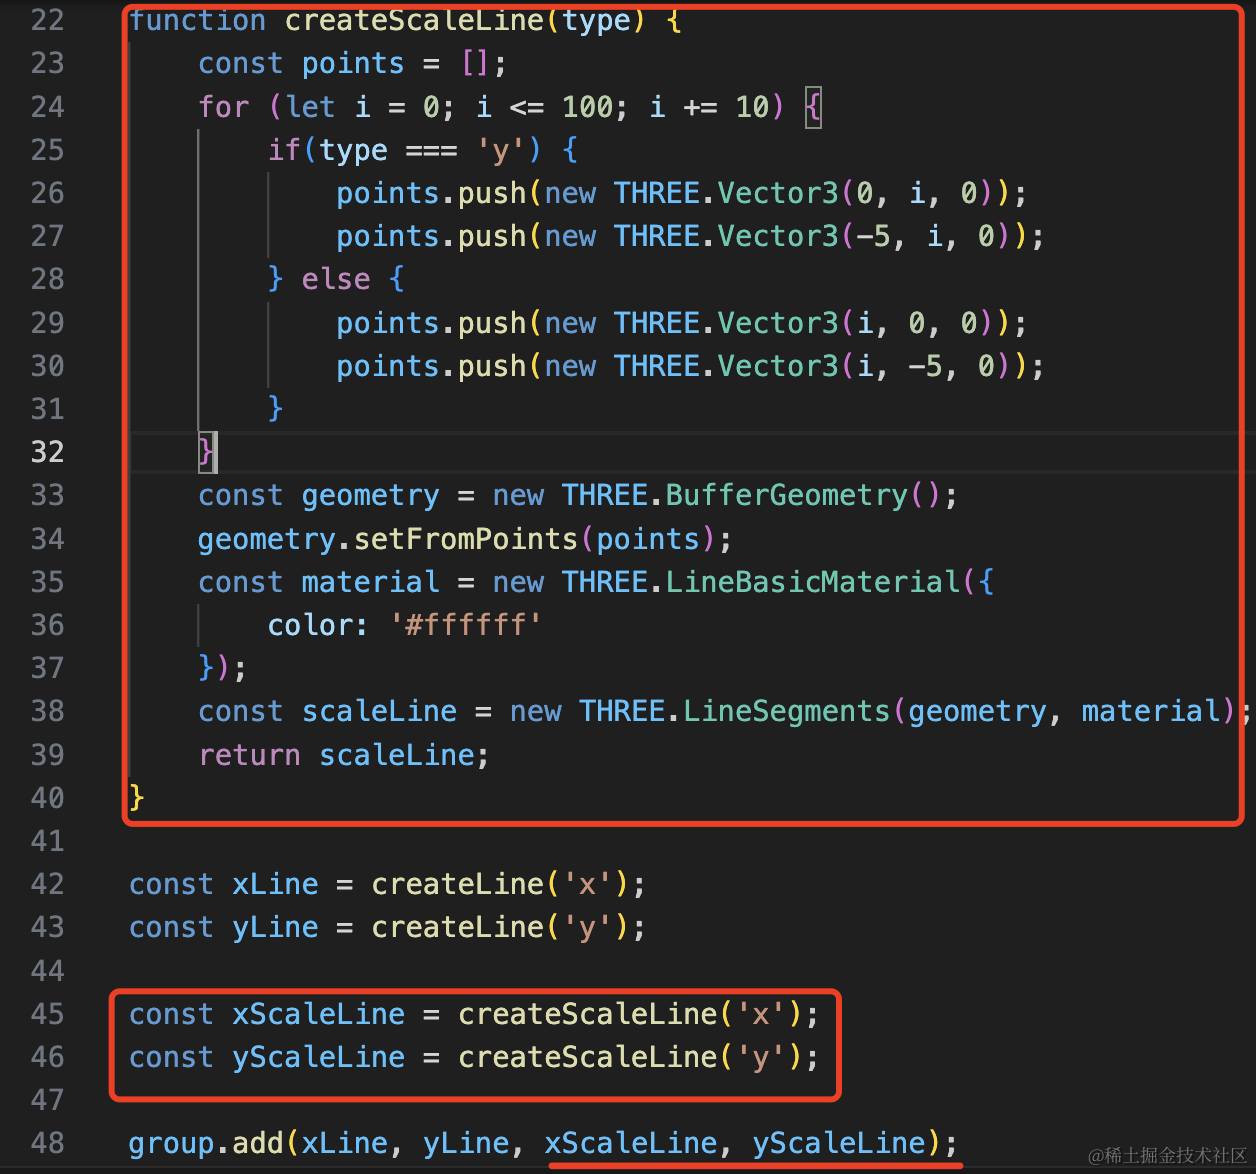This screenshot has width=1256, height=1174.
Task: Click the value 100 in the loop condition
Action: tap(588, 106)
